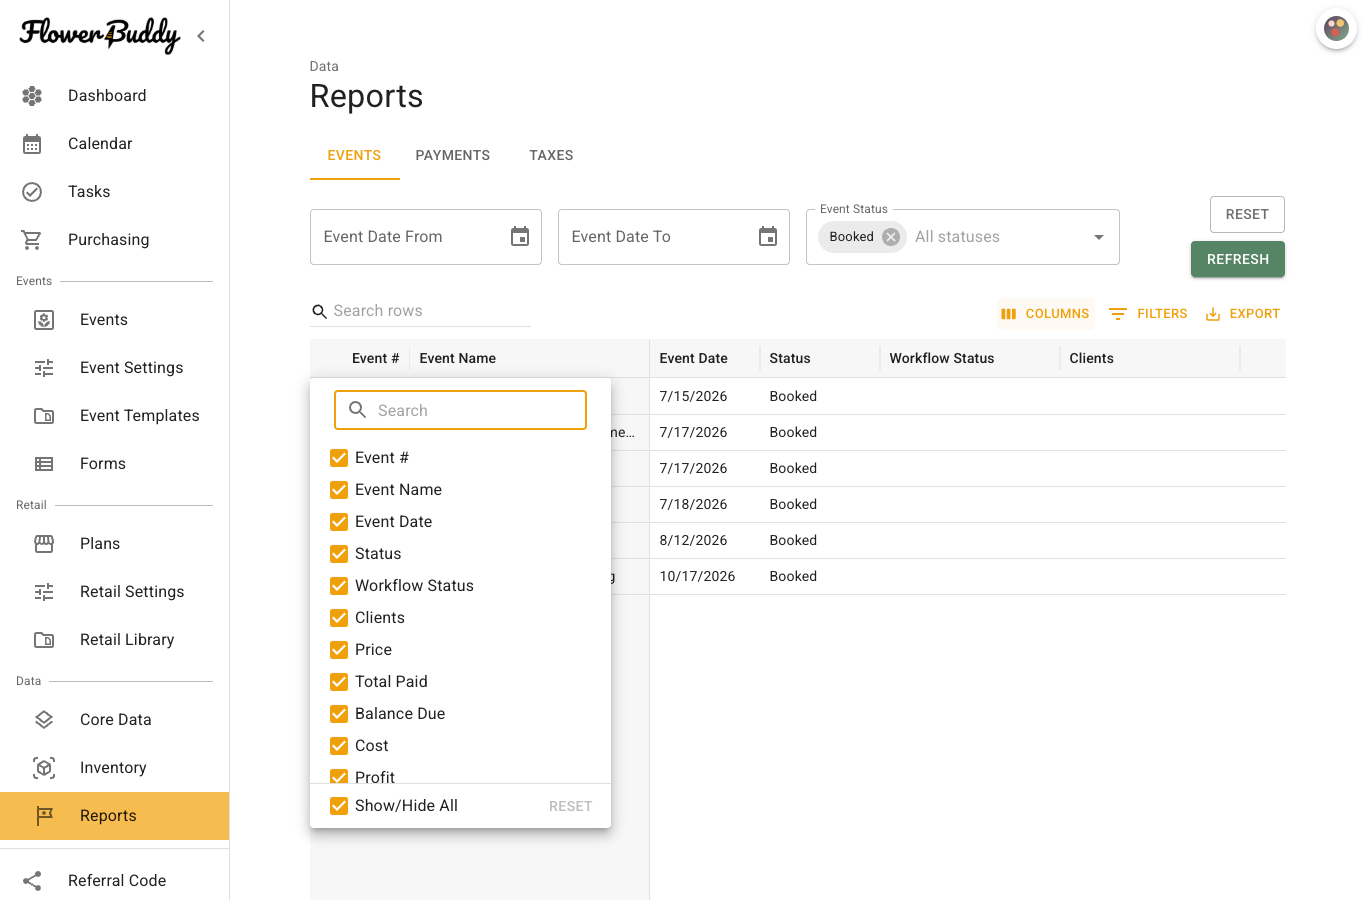Open user avatar menu
This screenshot has width=1365, height=900.
(1336, 29)
